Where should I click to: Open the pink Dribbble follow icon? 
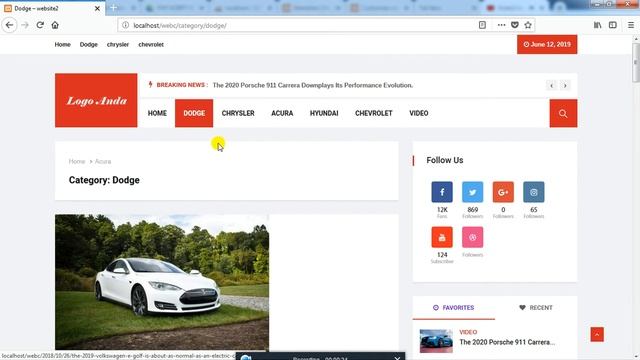click(473, 237)
